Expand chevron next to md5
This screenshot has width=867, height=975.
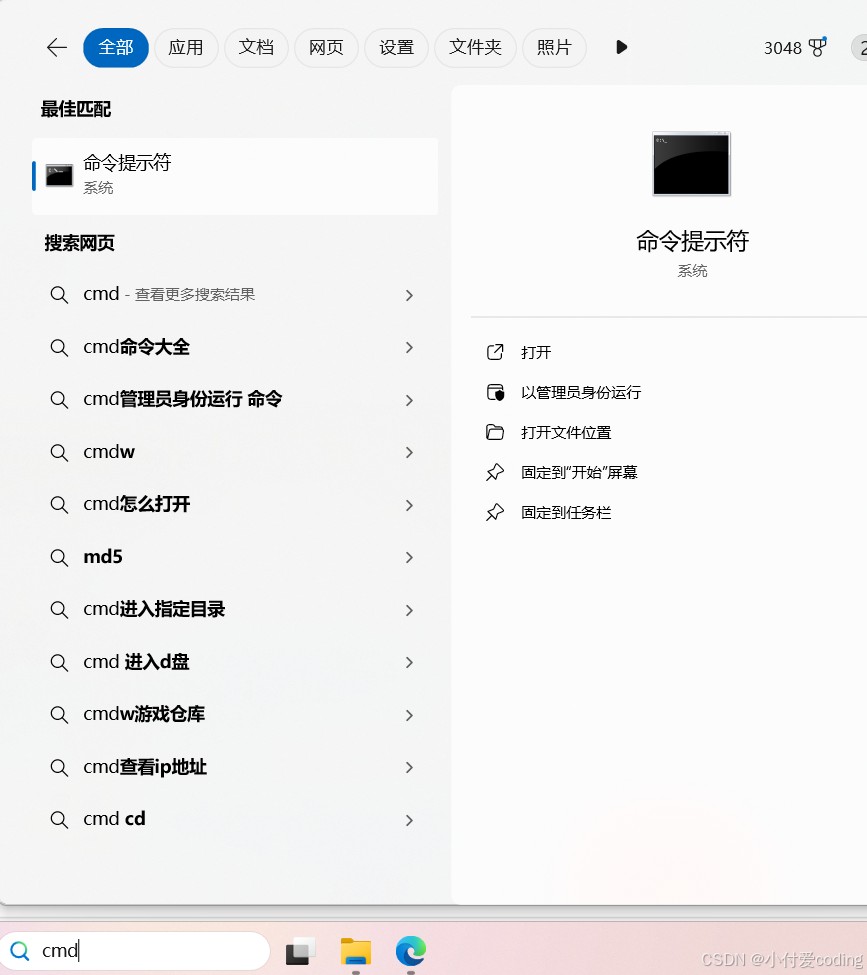pos(409,558)
